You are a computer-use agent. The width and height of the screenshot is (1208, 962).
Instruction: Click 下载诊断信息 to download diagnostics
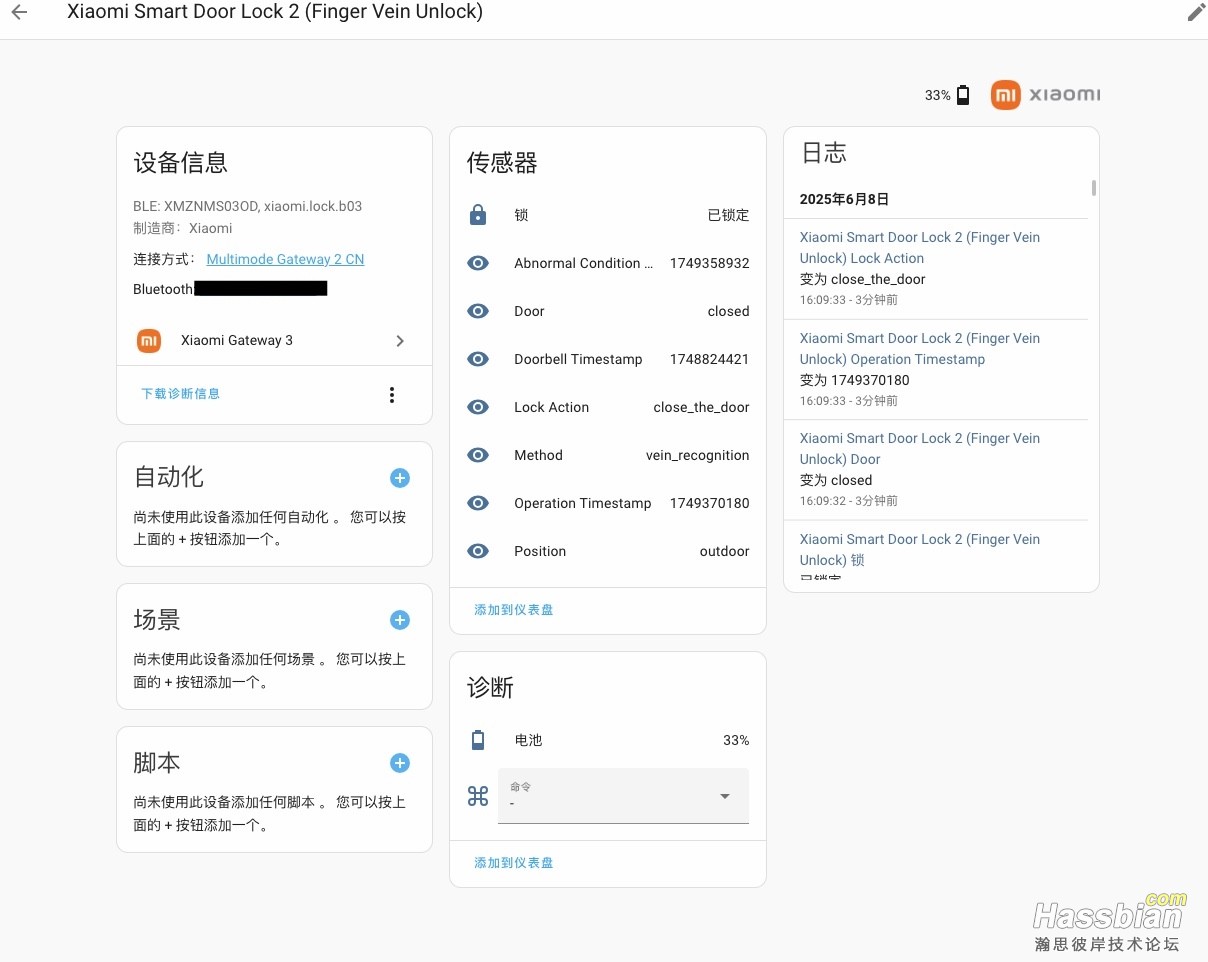180,394
